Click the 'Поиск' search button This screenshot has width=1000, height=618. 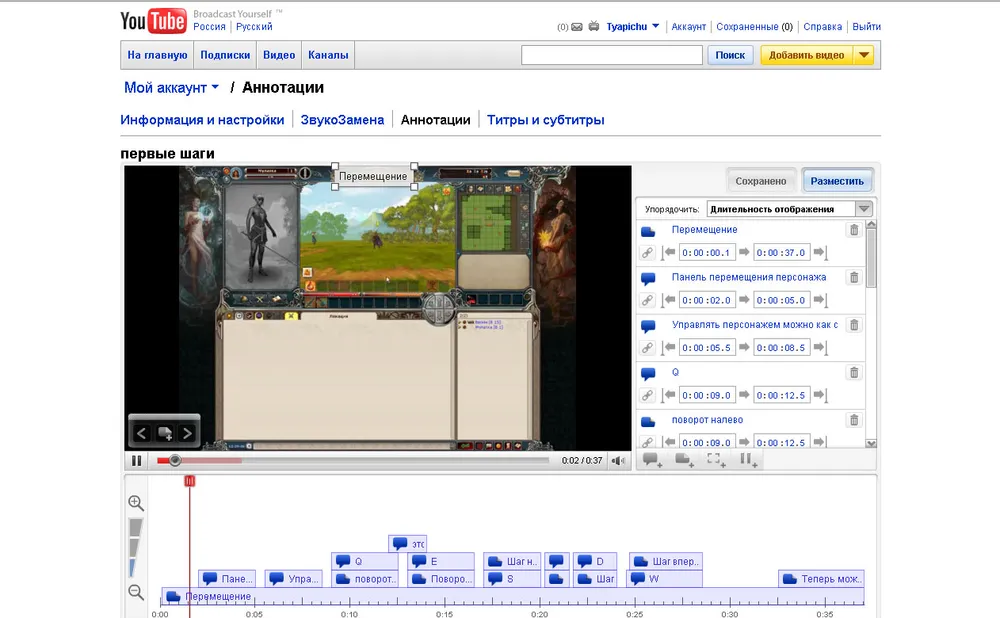point(730,55)
